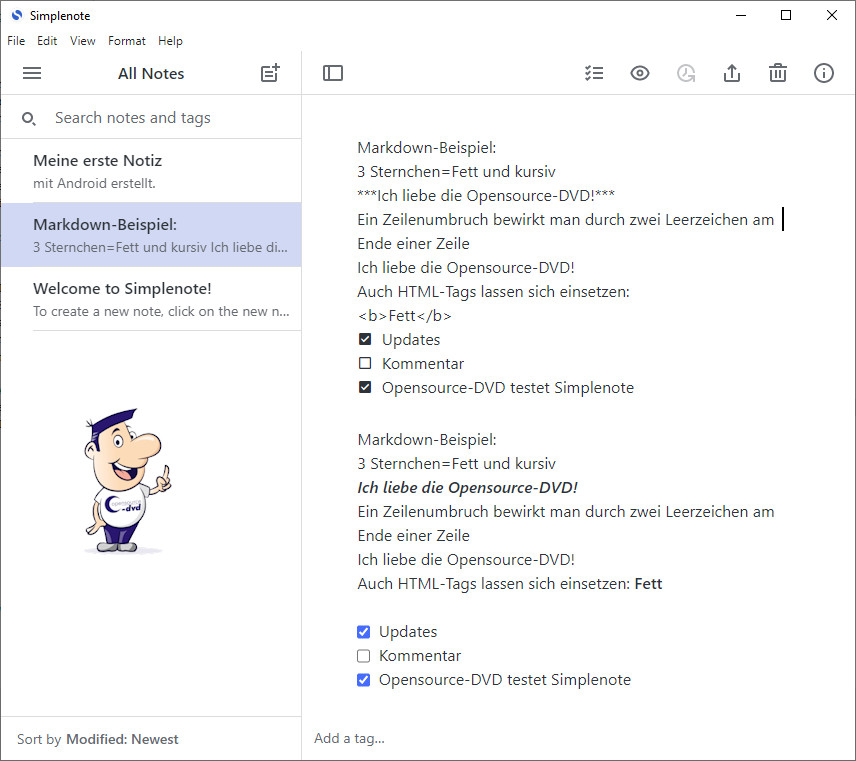Image resolution: width=856 pixels, height=761 pixels.
Task: Check the rendered Kommentar checkbox
Action: pos(364,656)
